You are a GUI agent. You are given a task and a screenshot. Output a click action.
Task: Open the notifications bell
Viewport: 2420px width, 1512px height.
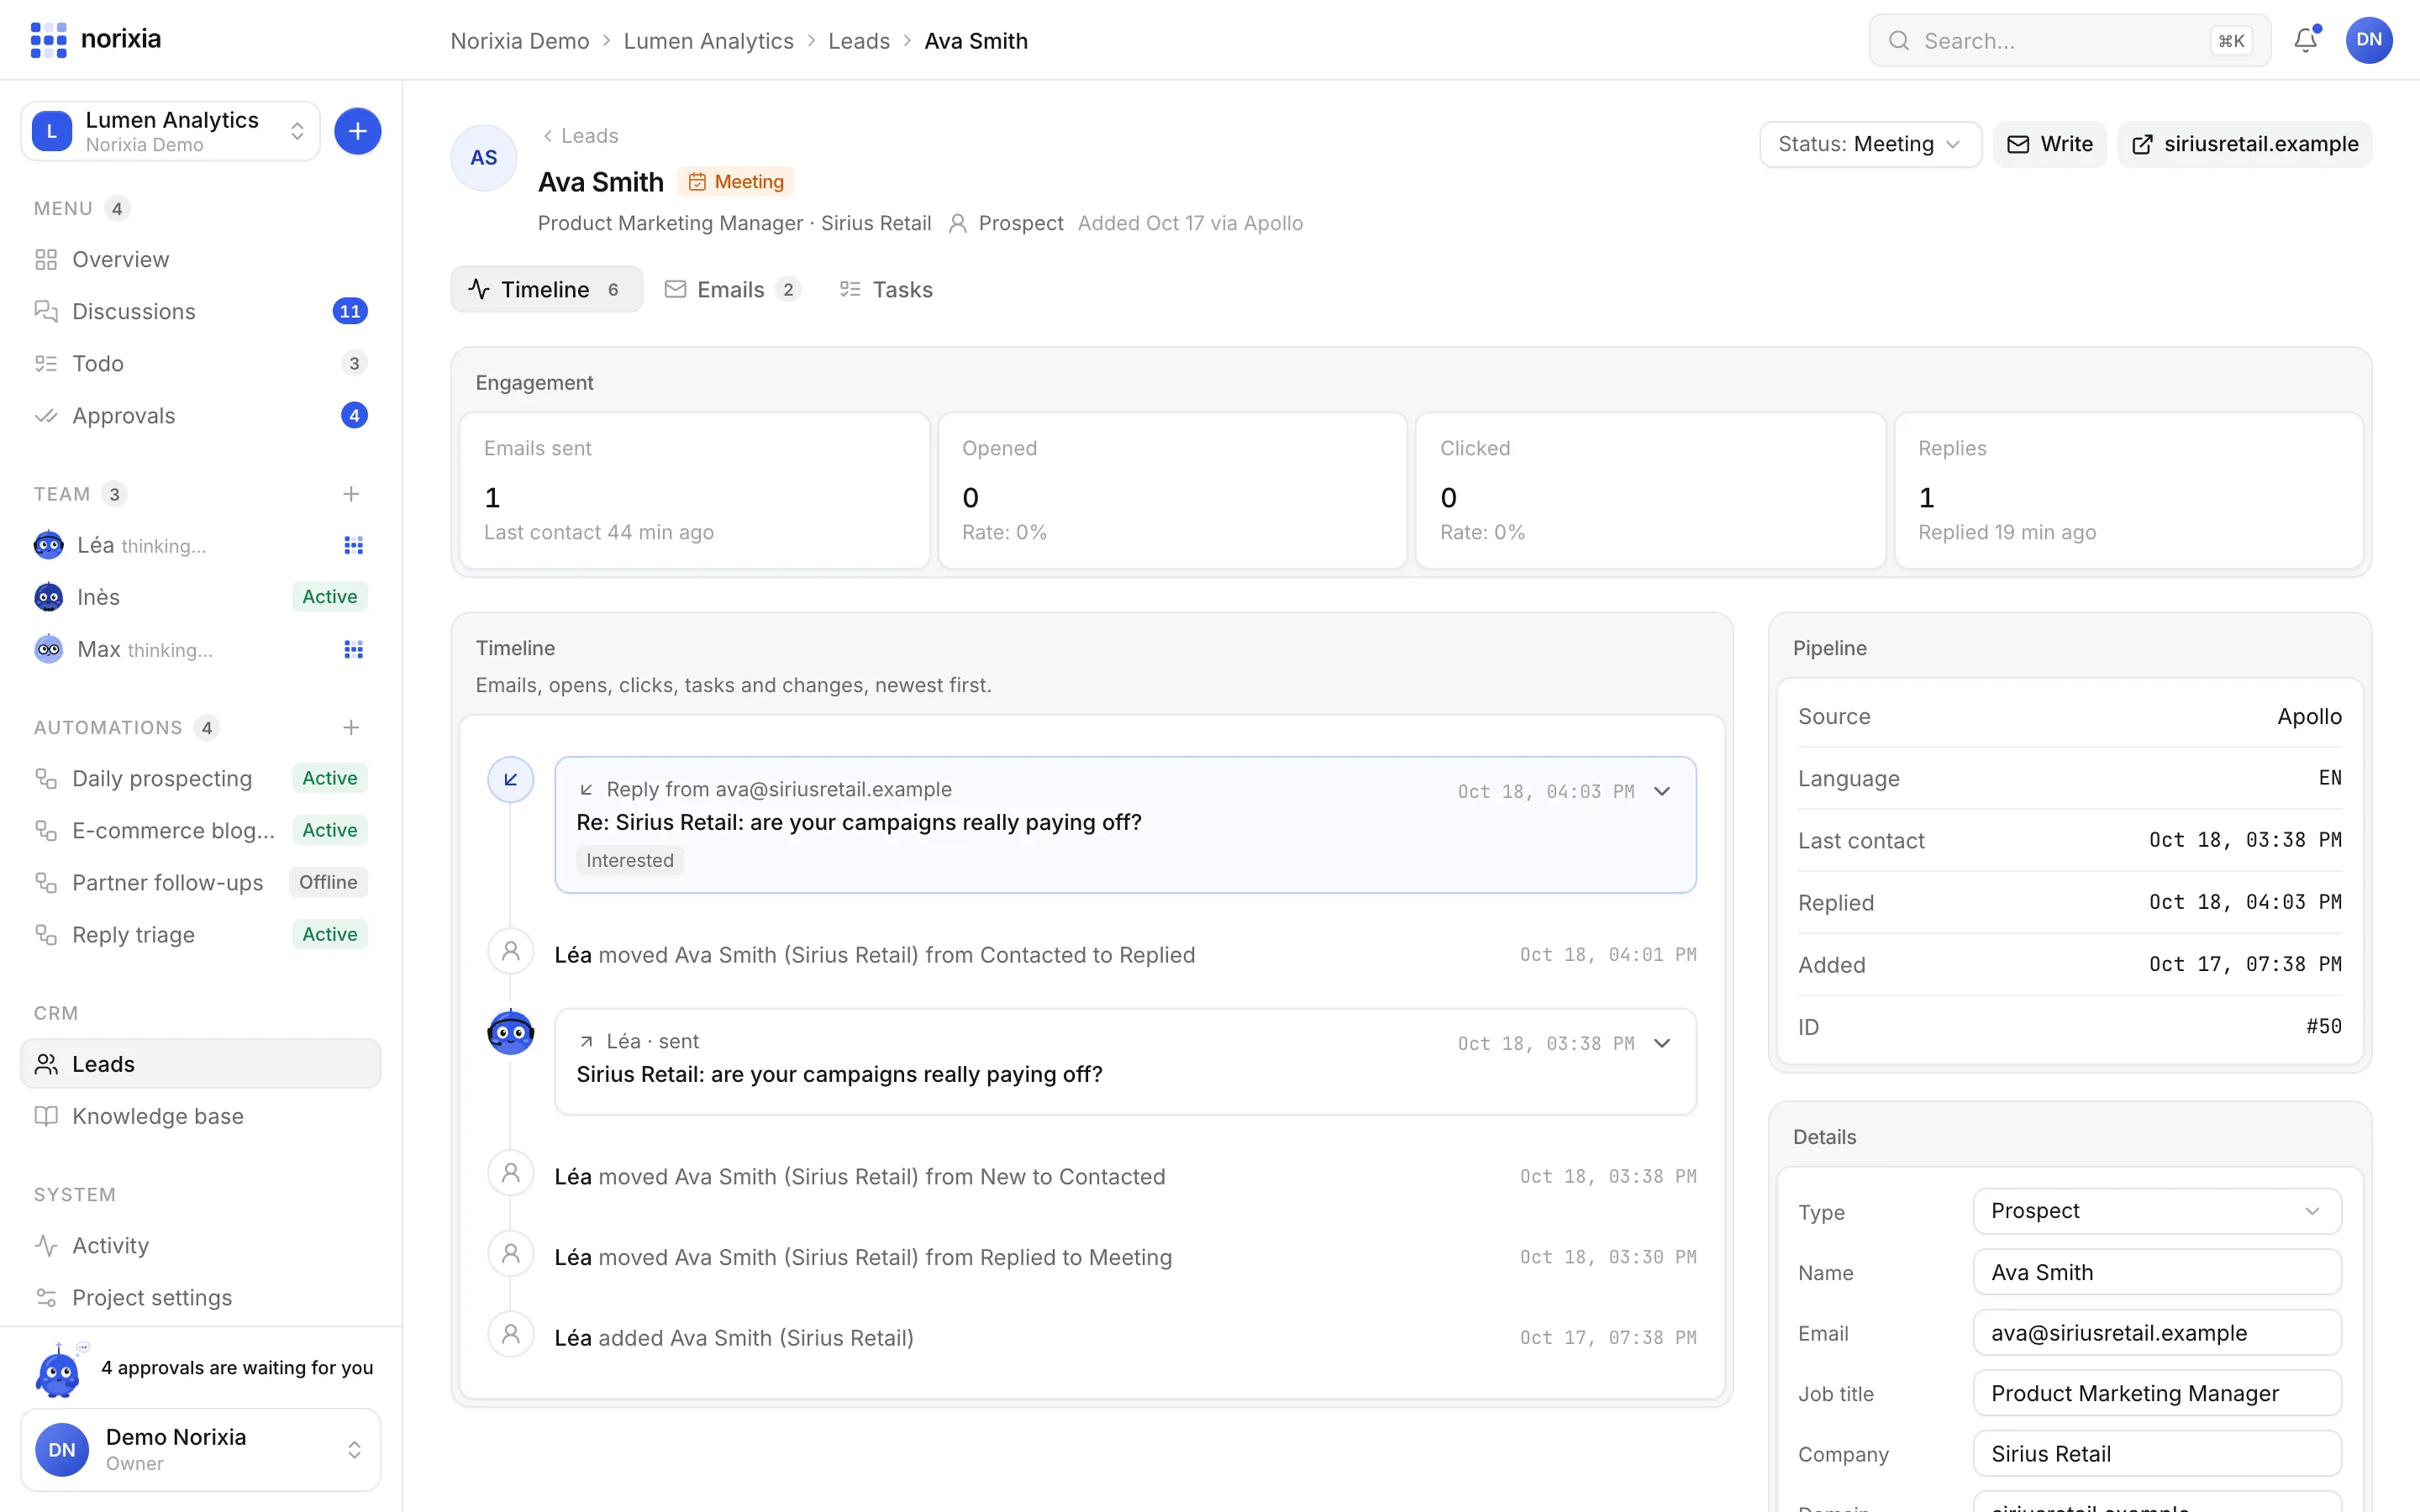[x=2305, y=40]
